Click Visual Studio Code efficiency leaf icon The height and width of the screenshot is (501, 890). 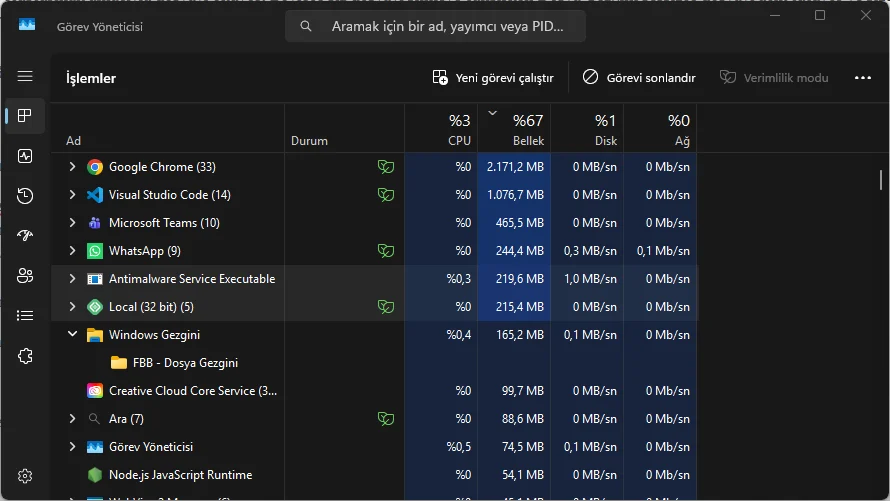click(386, 195)
